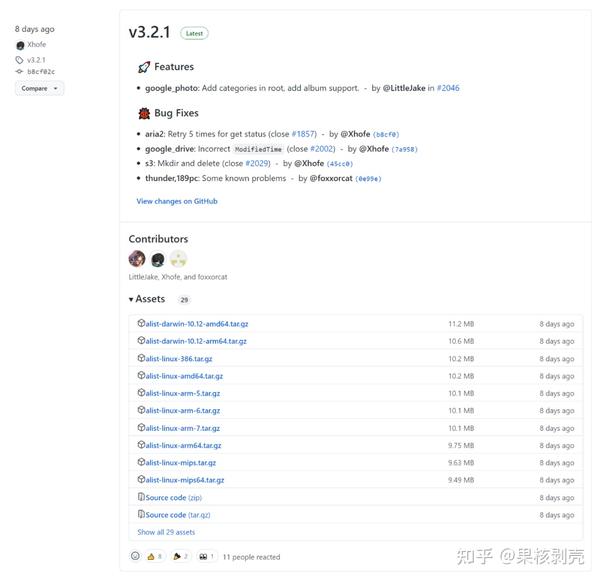600x581 pixels.
Task: Click foxxorcat contributor avatar
Action: coord(178,259)
